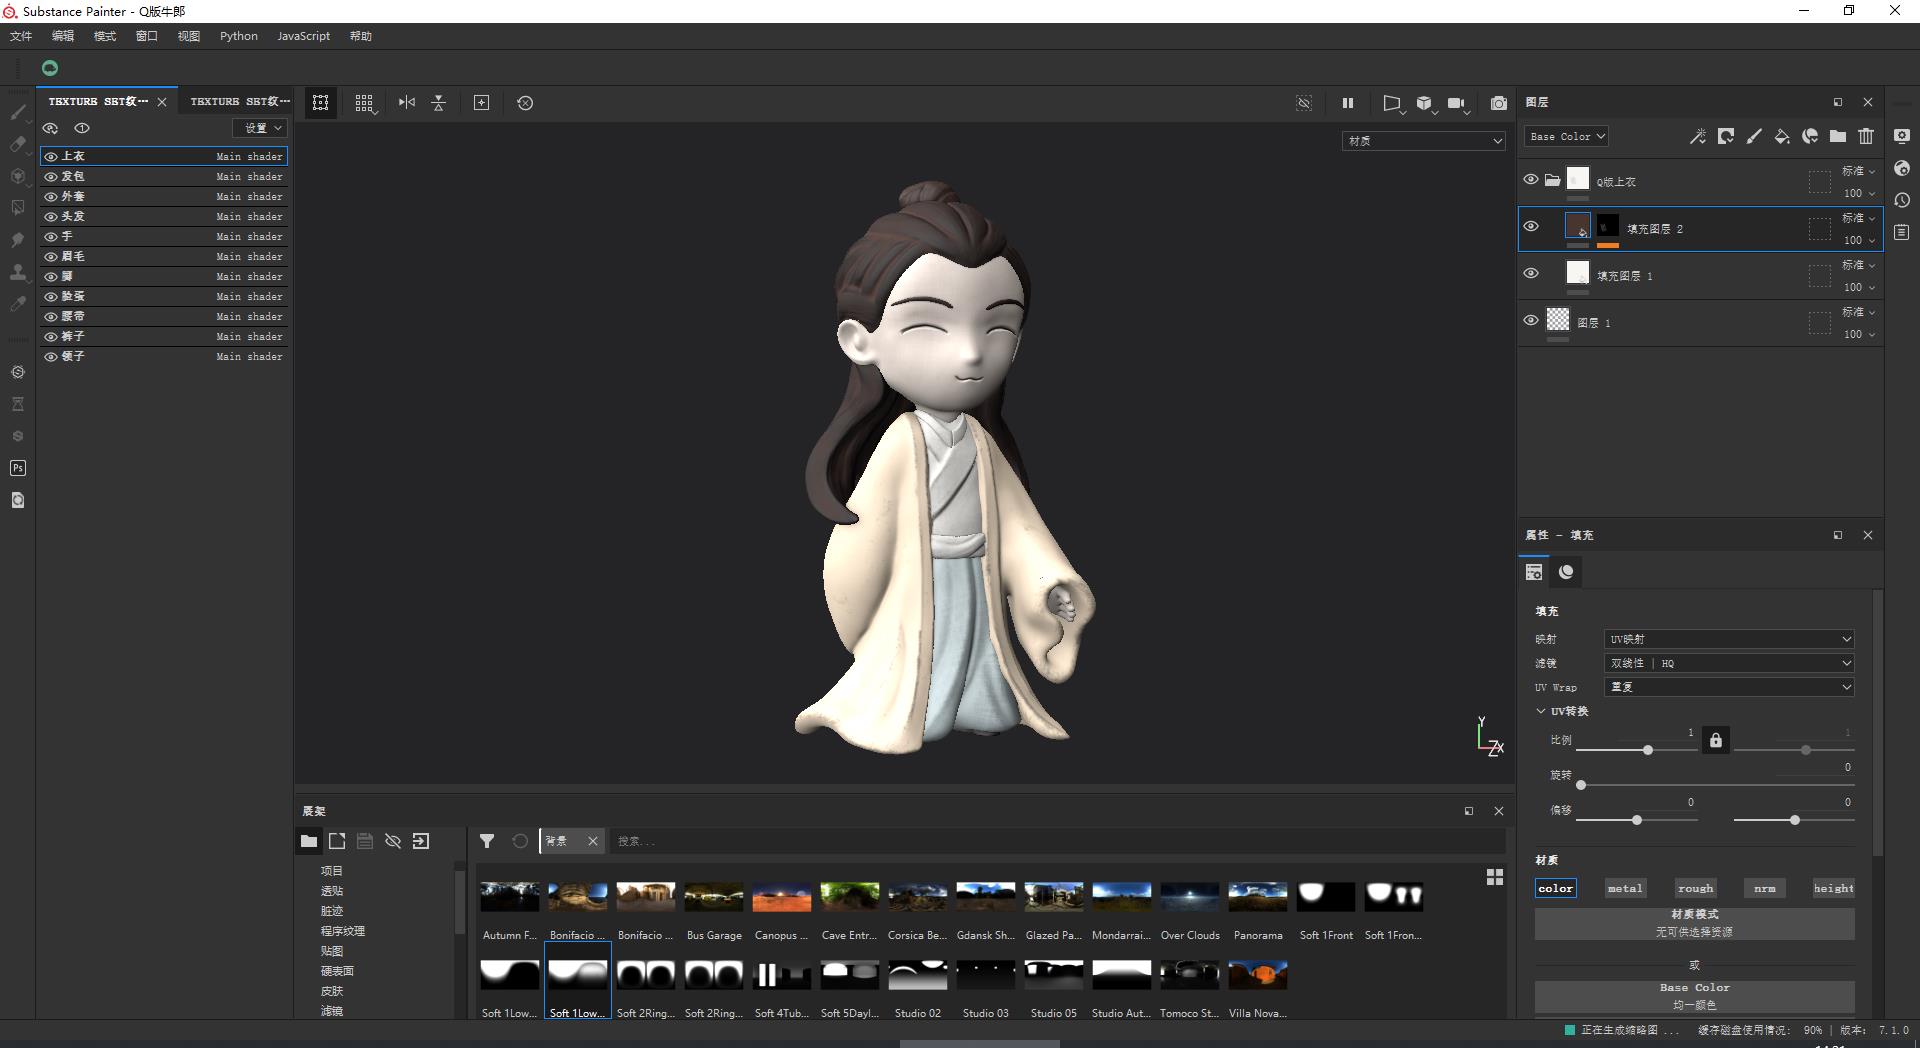1920x1048 pixels.
Task: Open the JavaScript menu
Action: (x=303, y=36)
